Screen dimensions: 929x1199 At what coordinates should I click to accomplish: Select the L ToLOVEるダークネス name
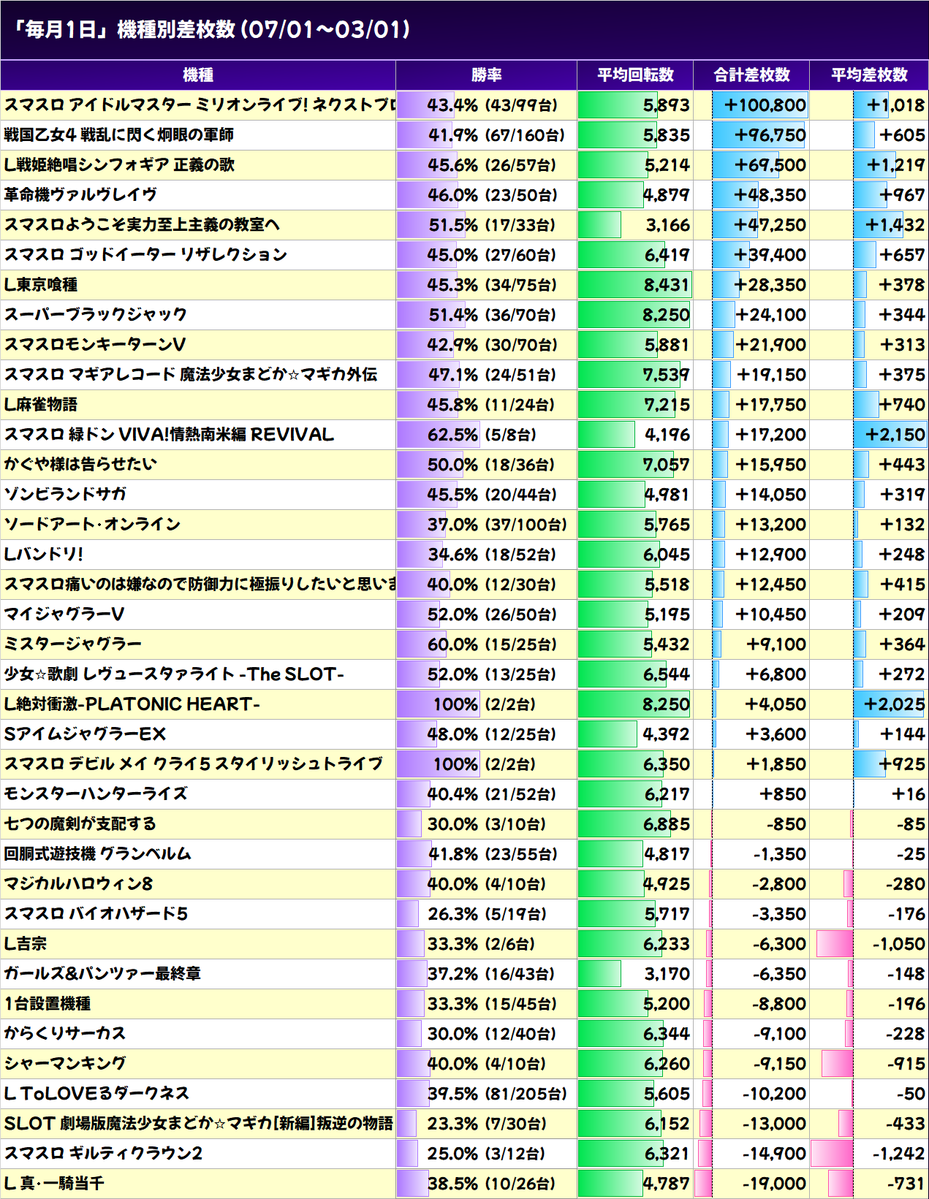point(96,1093)
